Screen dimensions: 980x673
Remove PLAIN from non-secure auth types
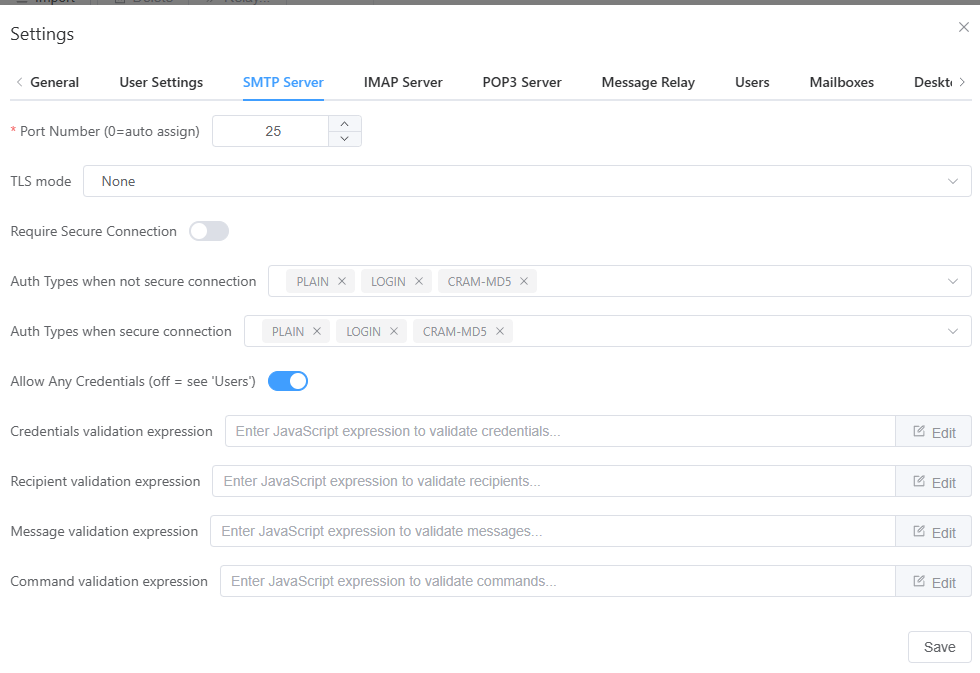[x=342, y=281]
